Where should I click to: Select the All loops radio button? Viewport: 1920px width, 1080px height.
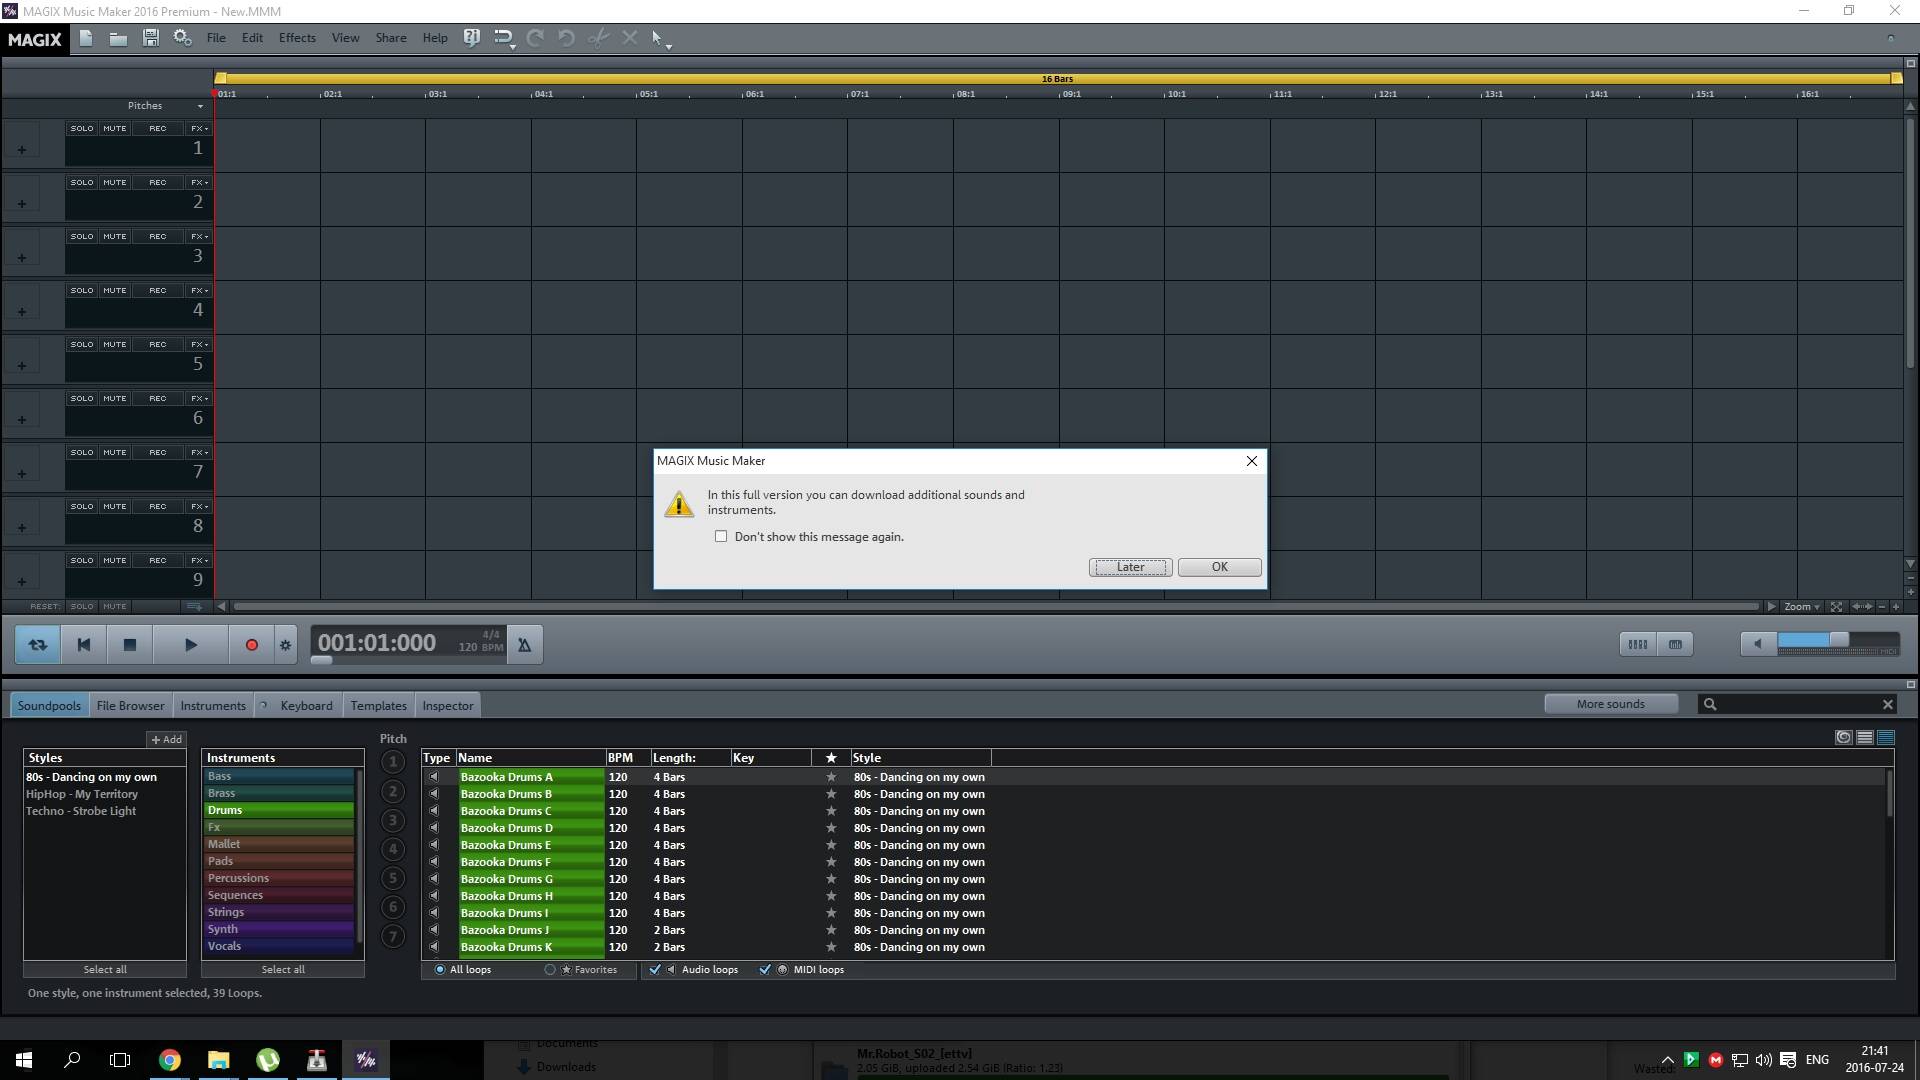coord(439,969)
